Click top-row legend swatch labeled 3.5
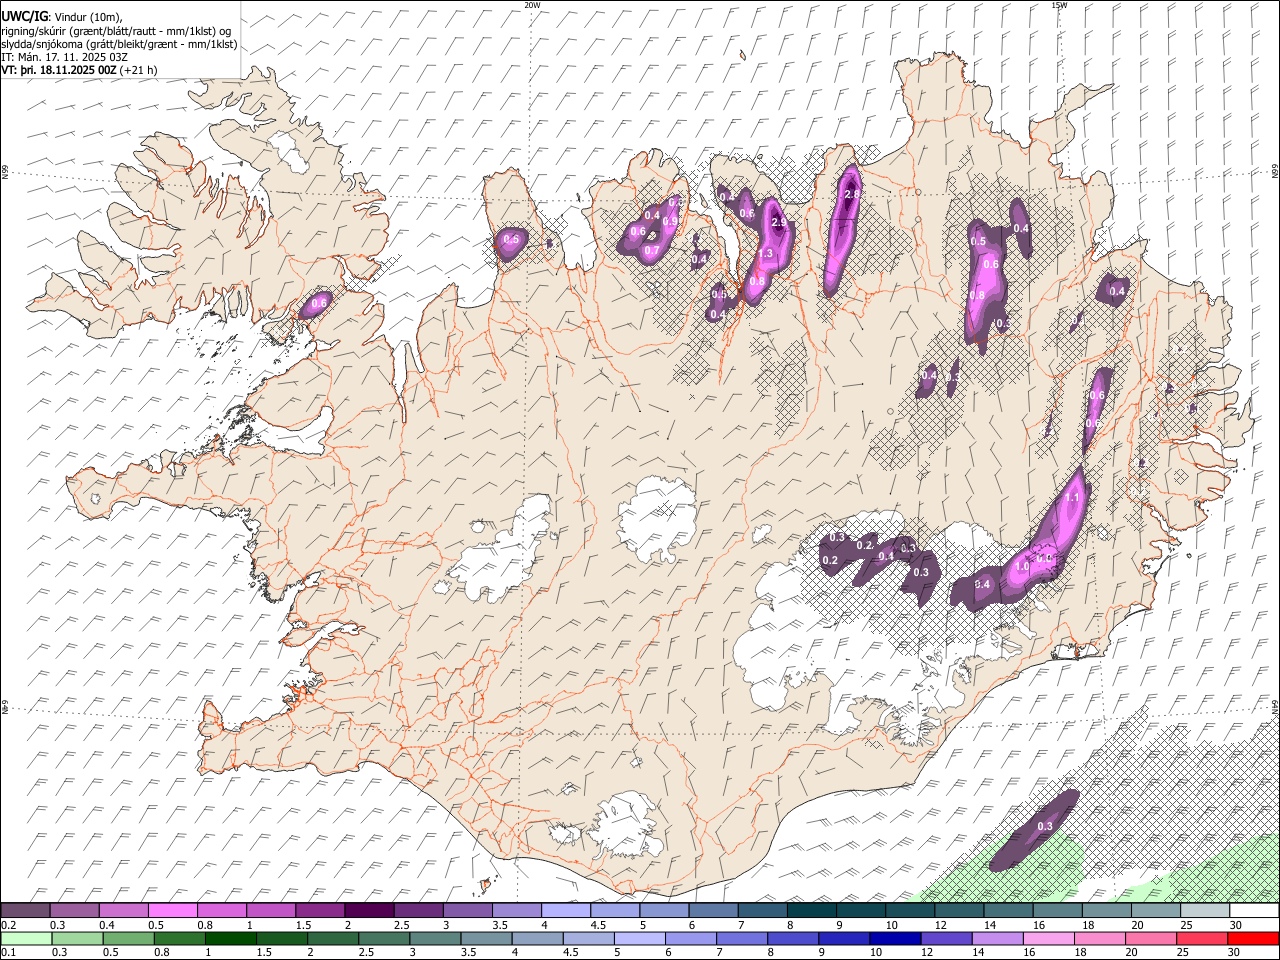This screenshot has height=960, width=1280. [516, 910]
